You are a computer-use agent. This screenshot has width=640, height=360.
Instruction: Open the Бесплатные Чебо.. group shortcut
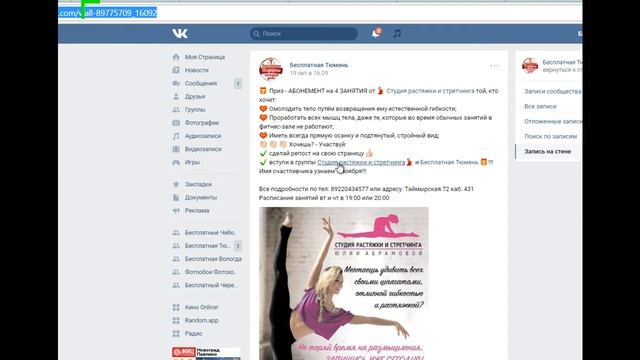click(211, 233)
